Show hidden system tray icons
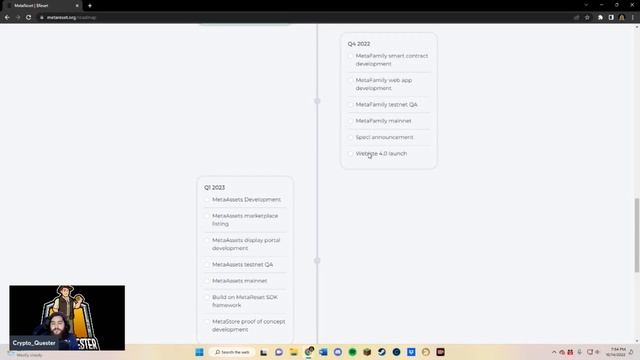 click(554, 352)
